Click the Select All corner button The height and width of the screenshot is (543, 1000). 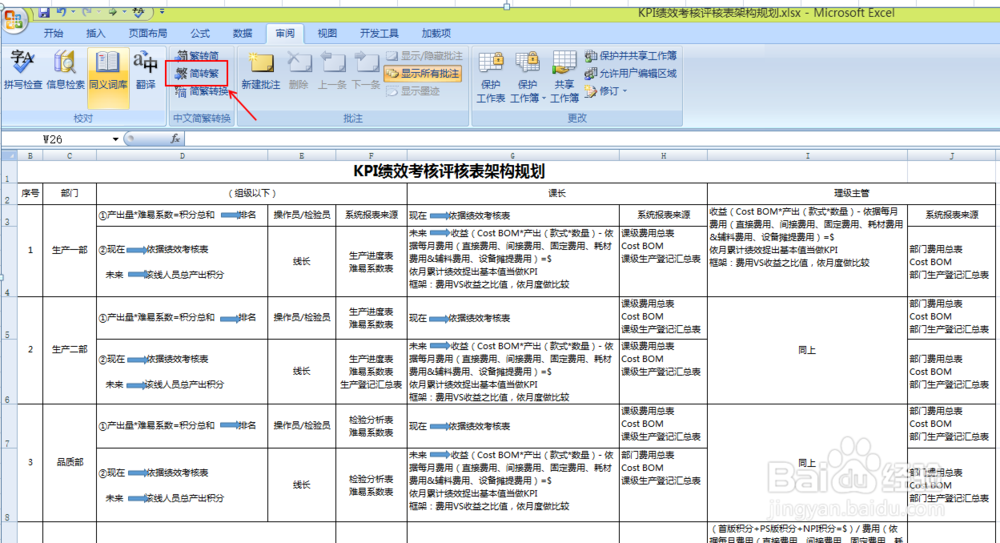(x=9, y=156)
